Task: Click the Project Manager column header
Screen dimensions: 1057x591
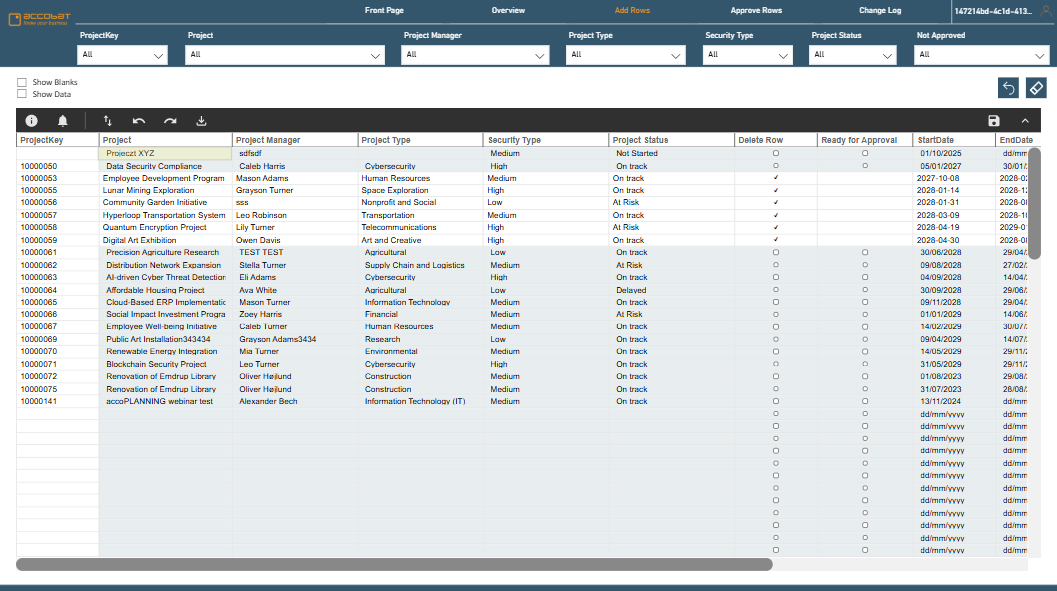Action: (x=295, y=140)
